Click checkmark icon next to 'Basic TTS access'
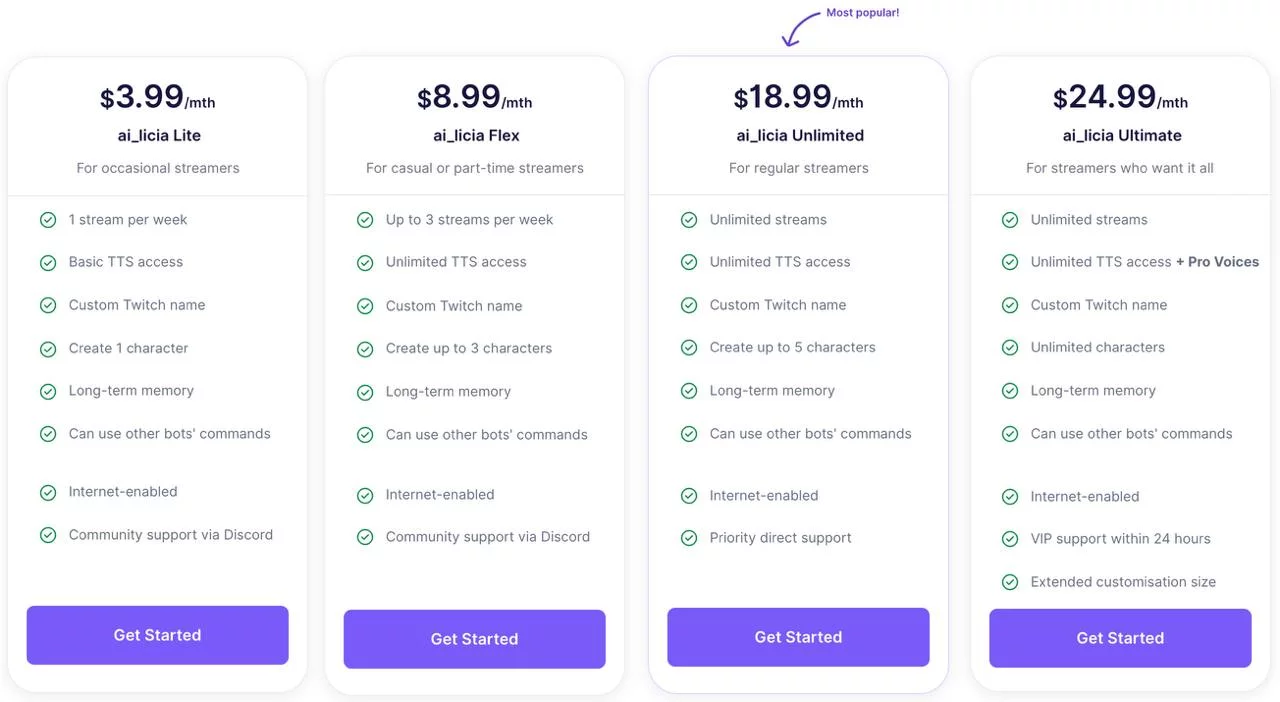Screen dimensions: 1280x702 pyautogui.click(x=48, y=263)
